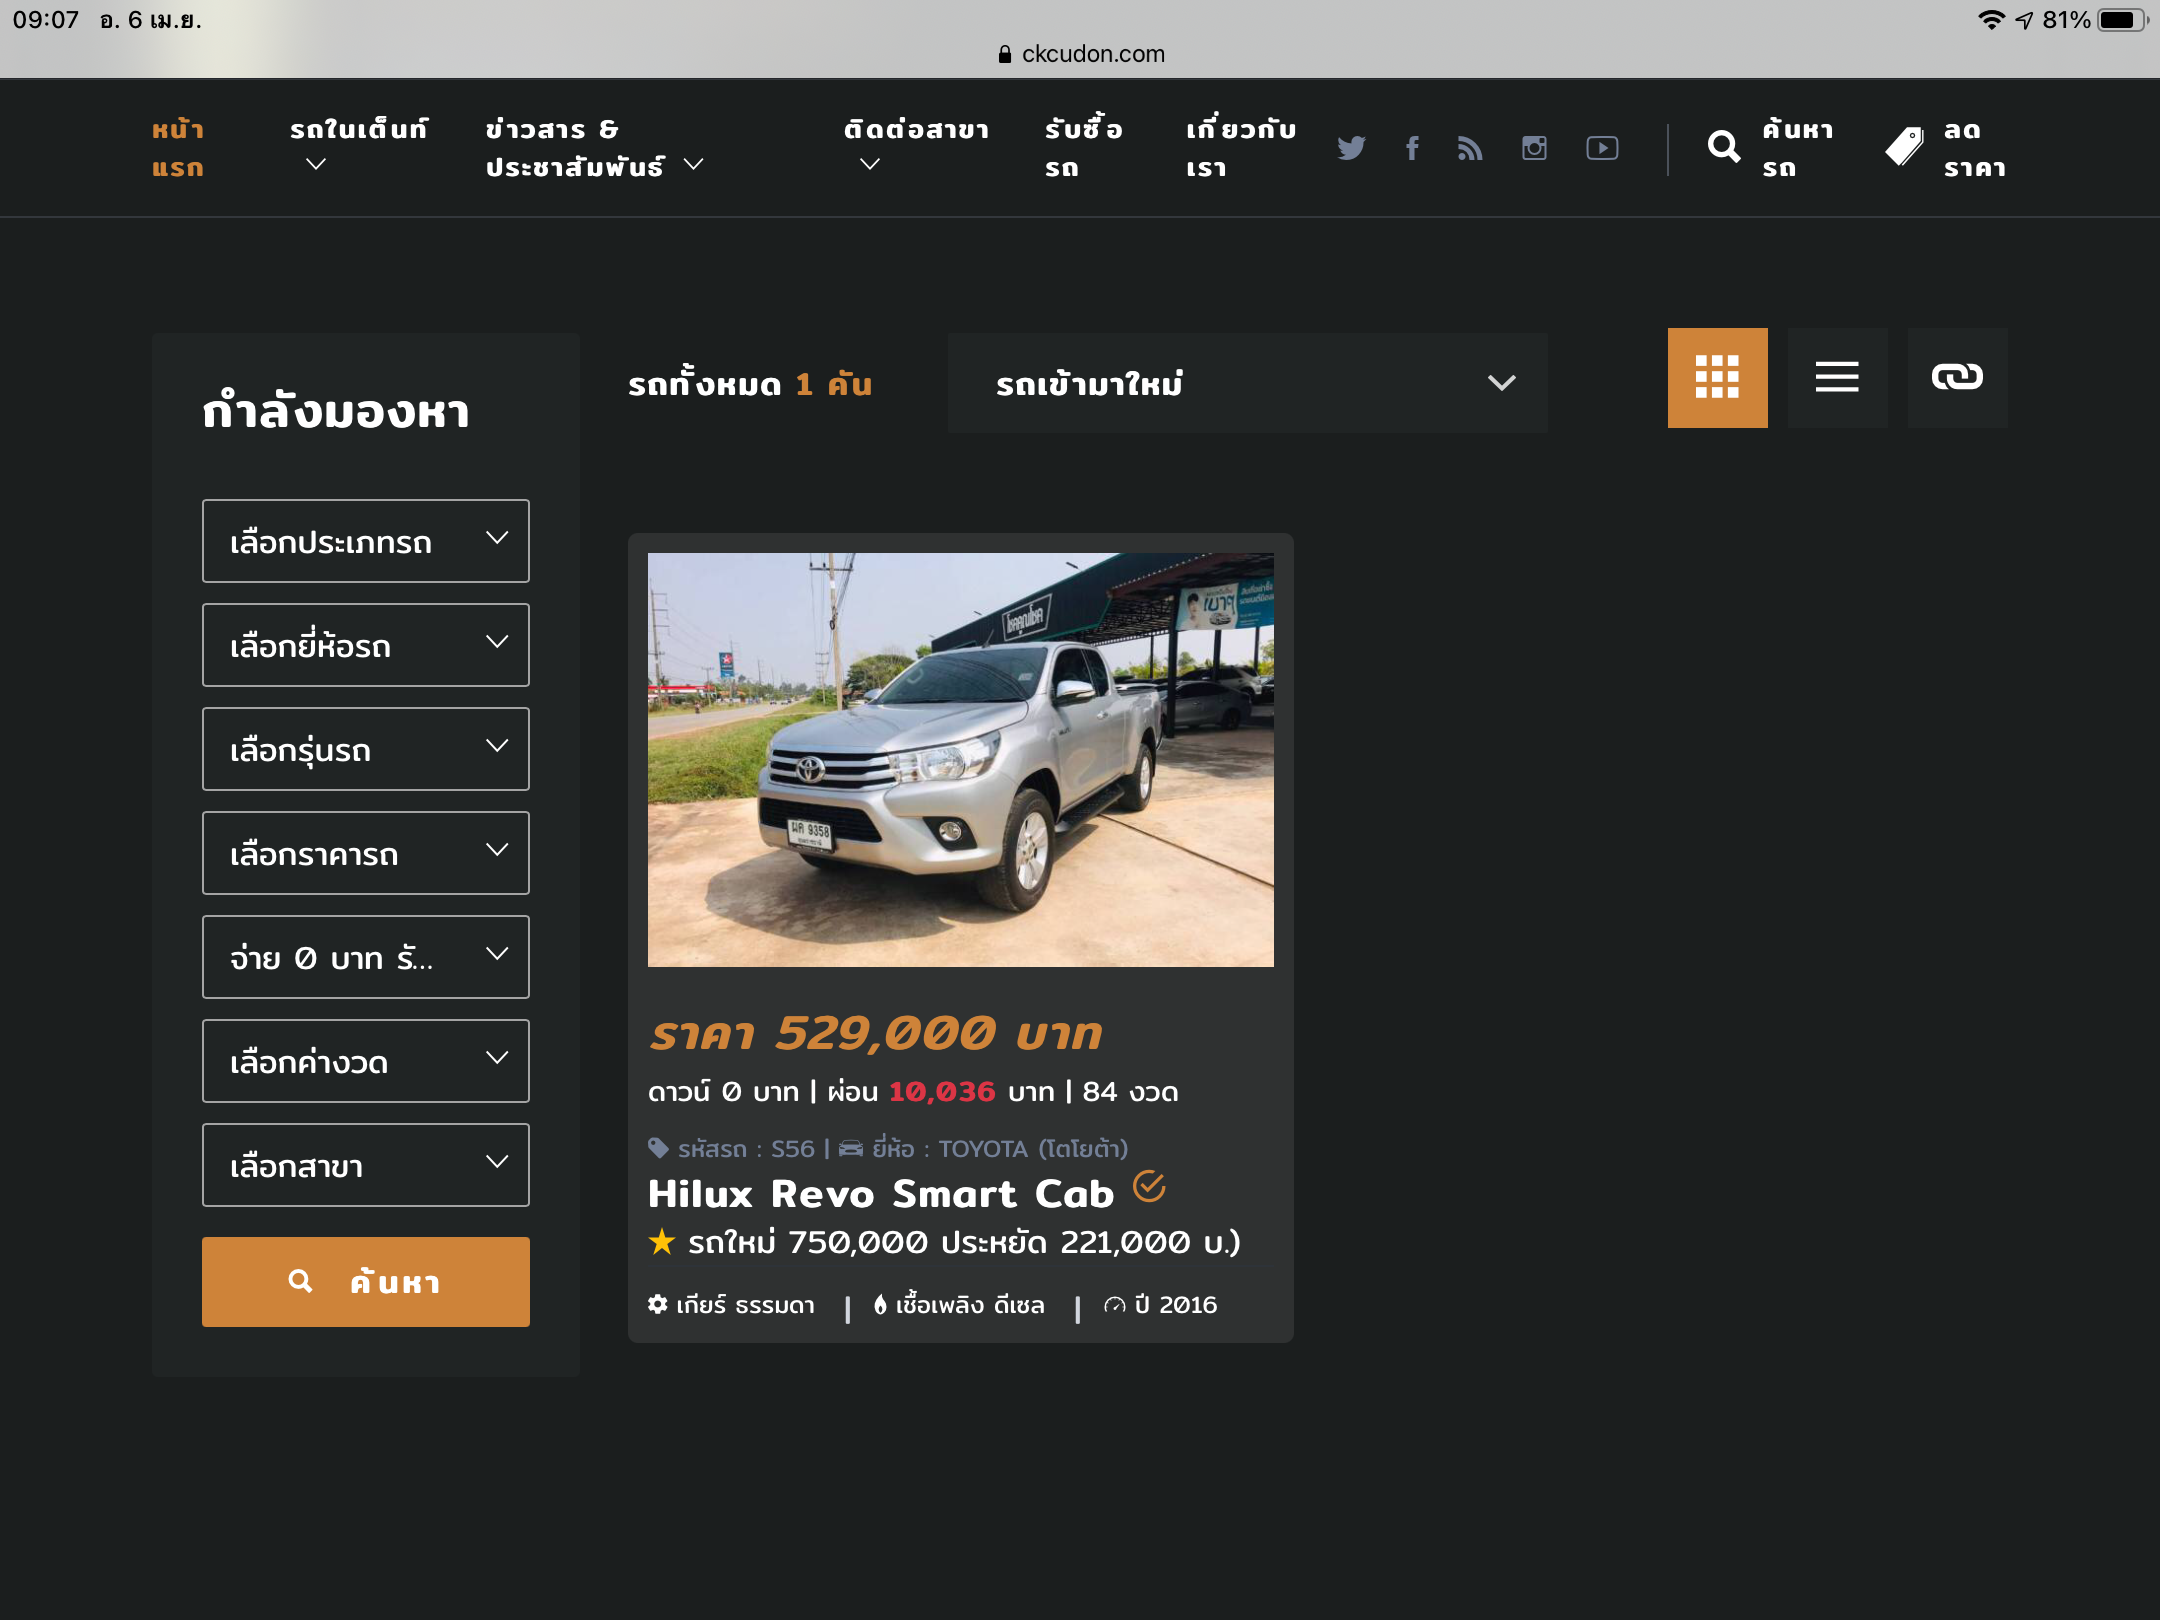Click the magnifier search car icon
The width and height of the screenshot is (2160, 1620).
(x=1723, y=148)
